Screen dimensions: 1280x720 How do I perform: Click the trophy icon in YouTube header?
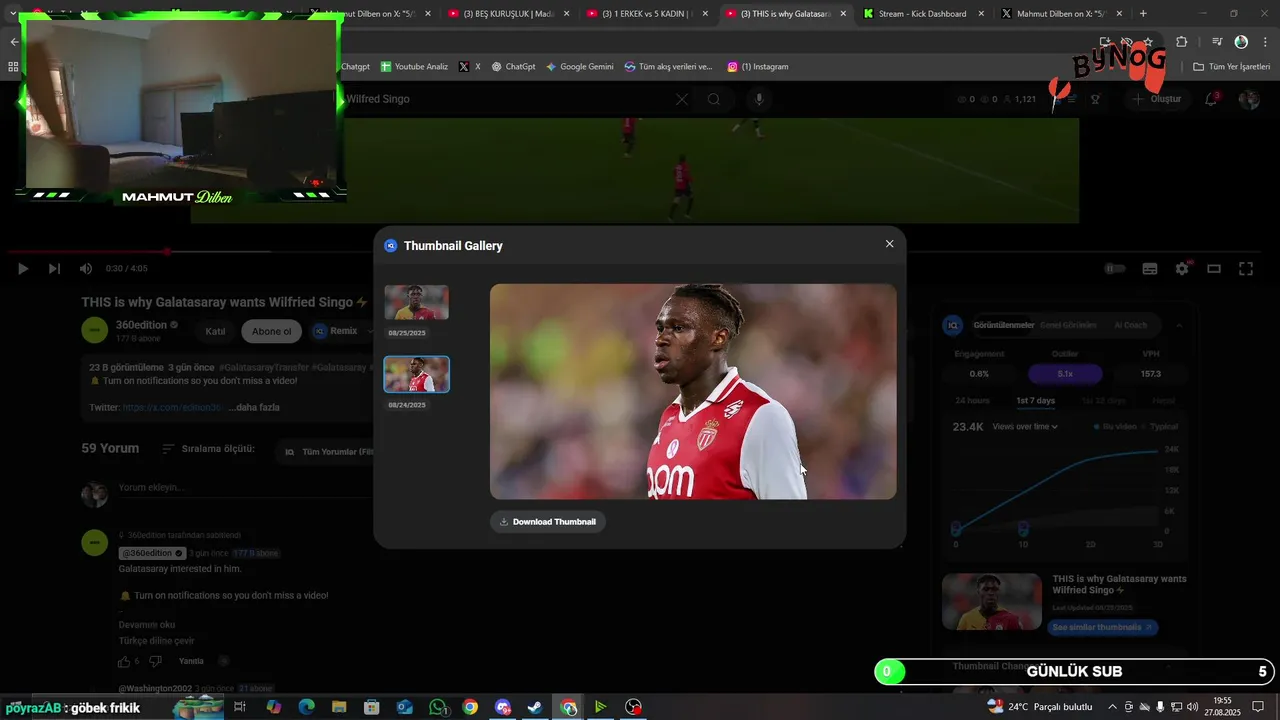(1095, 99)
